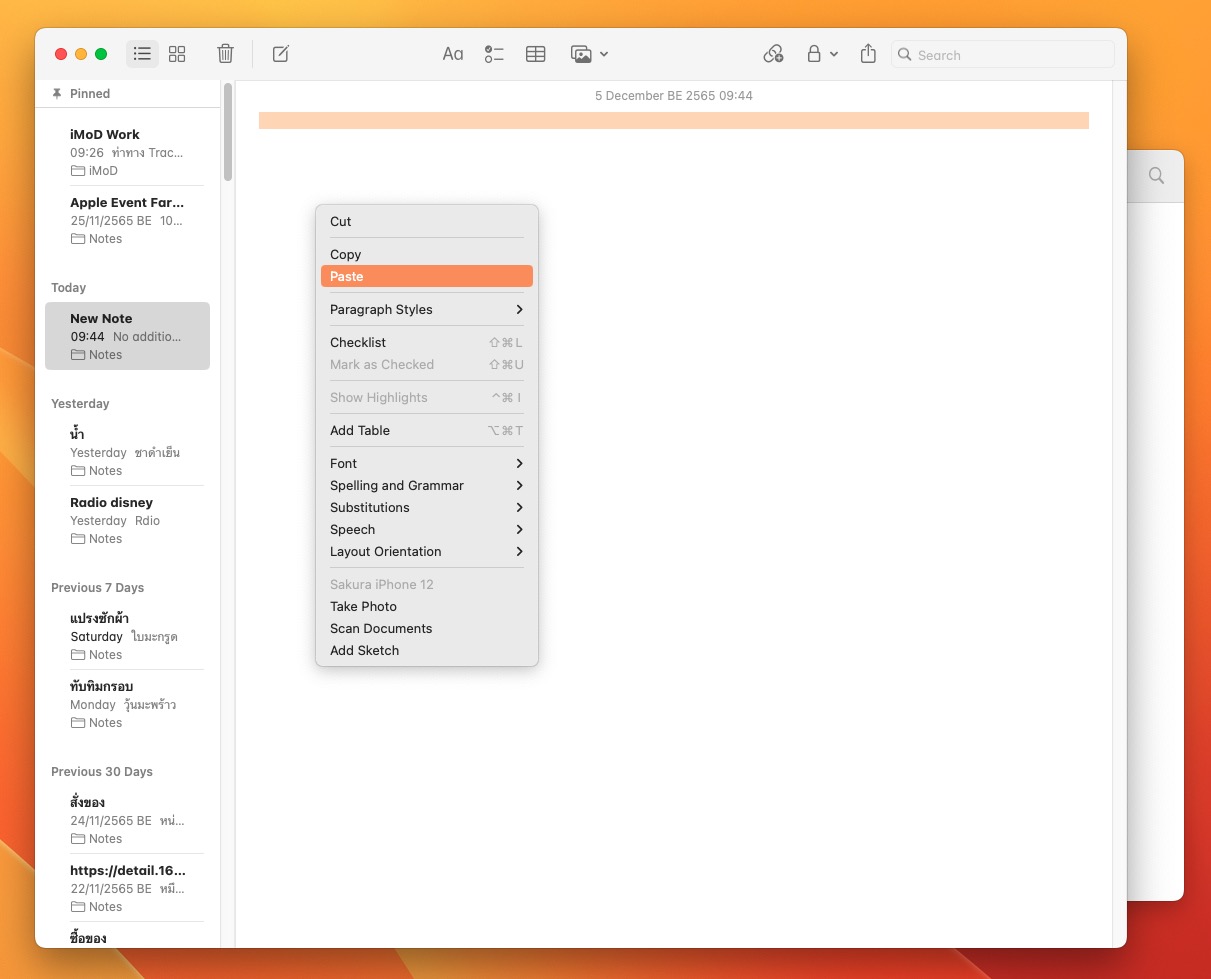Open the lock note dropdown
Screen dimensions: 1211x979
[821, 54]
